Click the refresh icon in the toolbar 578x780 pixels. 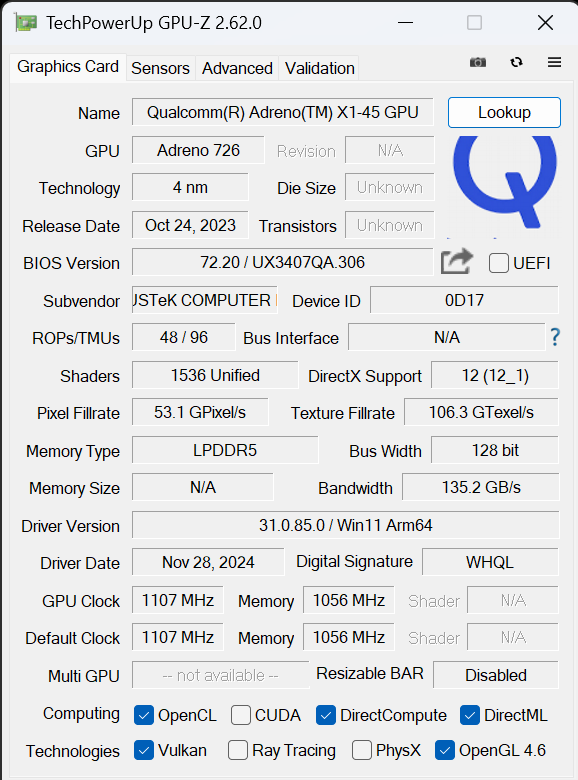point(516,62)
